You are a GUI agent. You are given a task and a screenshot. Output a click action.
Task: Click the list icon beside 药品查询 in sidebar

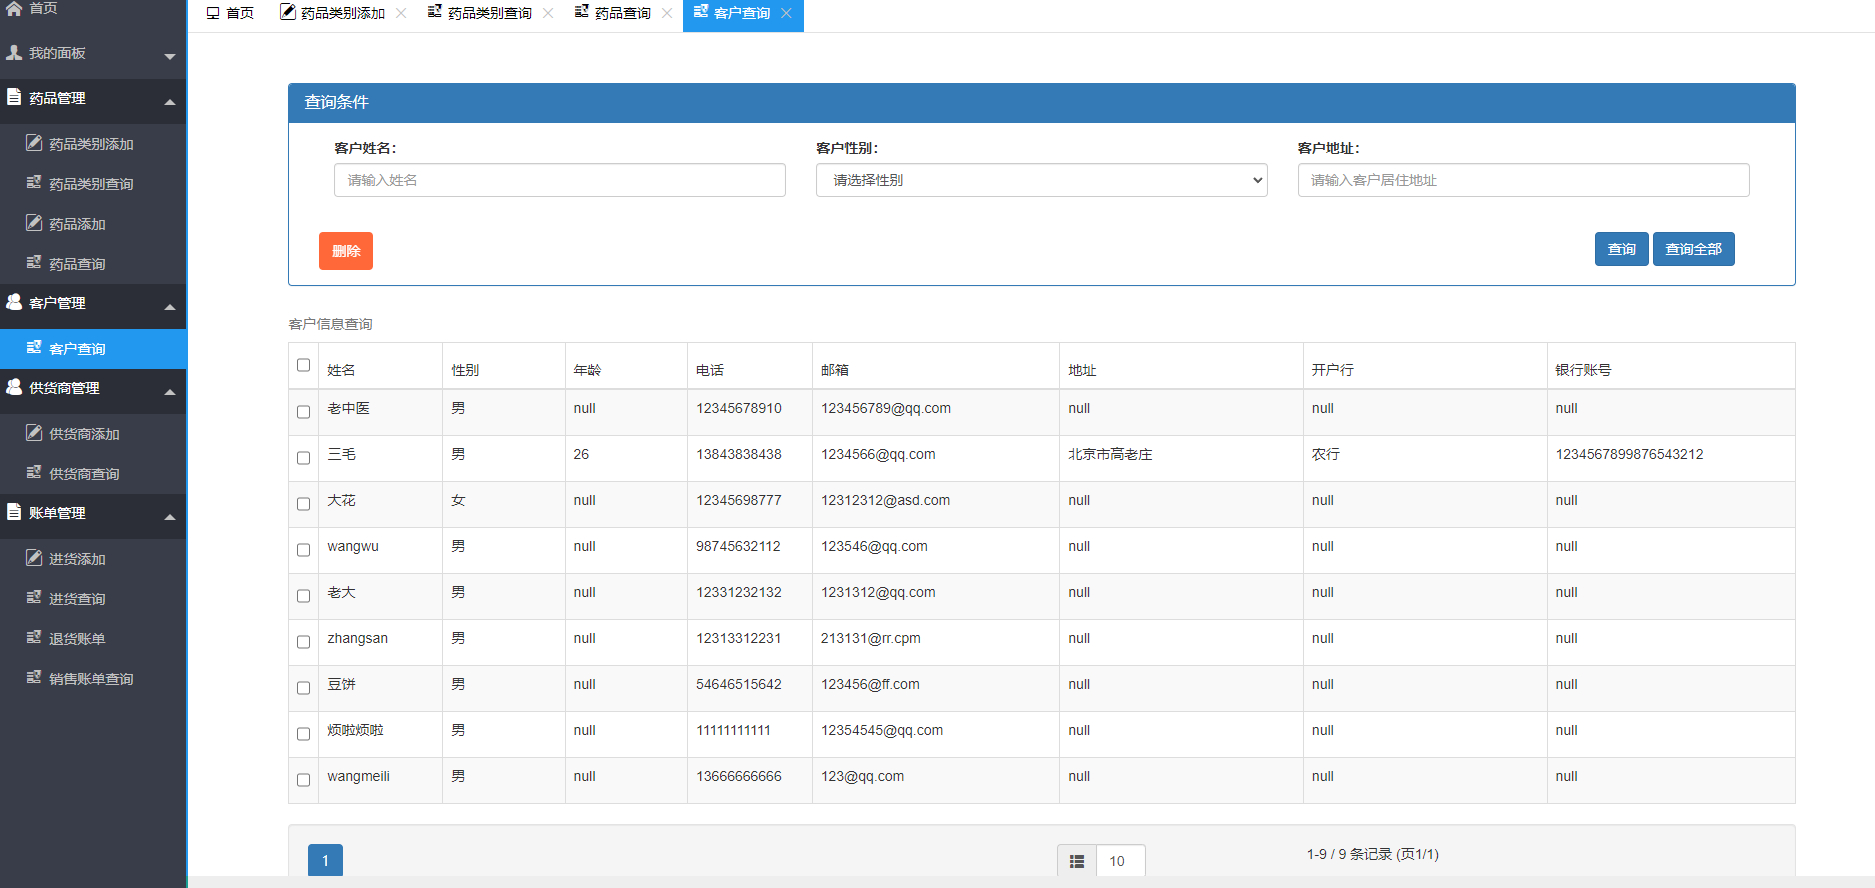point(34,263)
